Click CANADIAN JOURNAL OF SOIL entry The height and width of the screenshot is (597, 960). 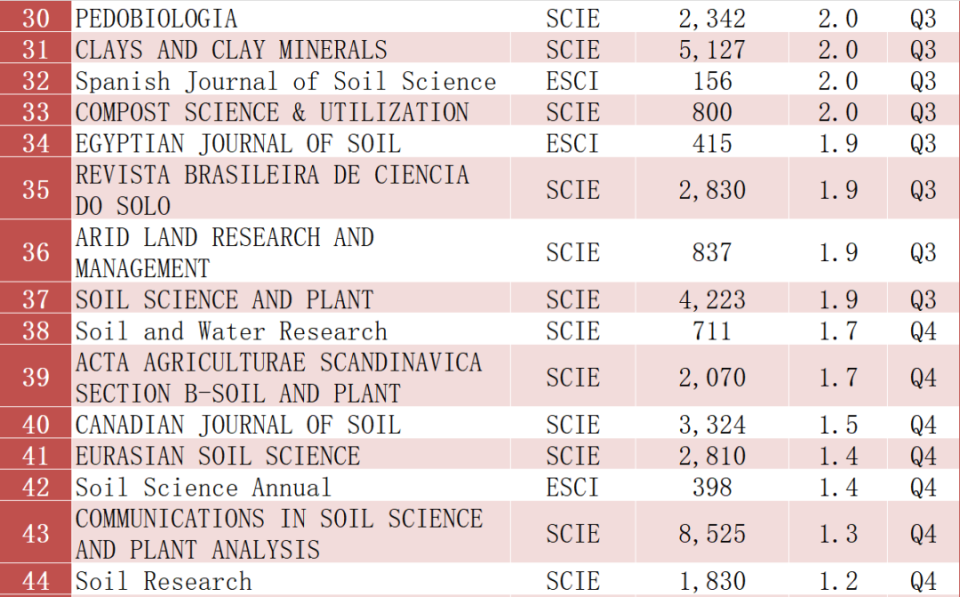point(238,424)
